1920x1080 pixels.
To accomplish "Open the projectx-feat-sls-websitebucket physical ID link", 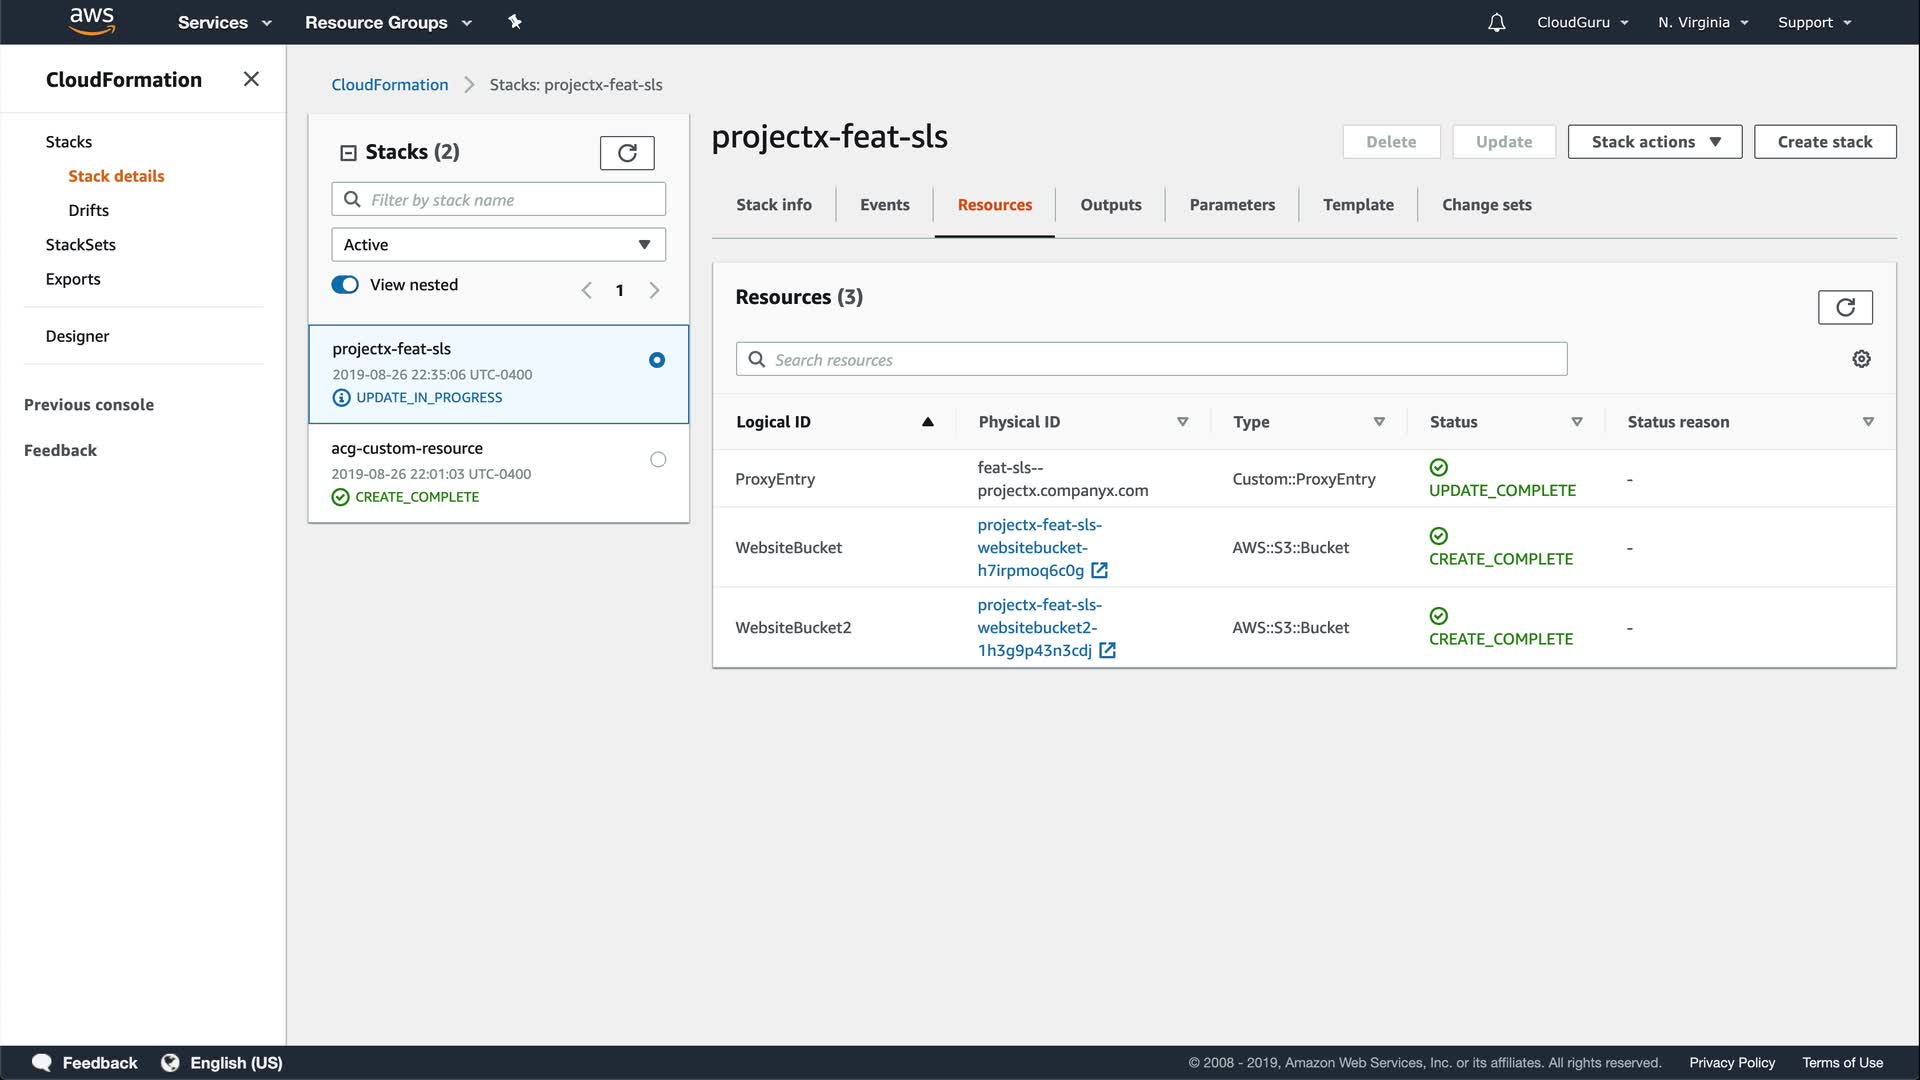I will (x=1033, y=547).
